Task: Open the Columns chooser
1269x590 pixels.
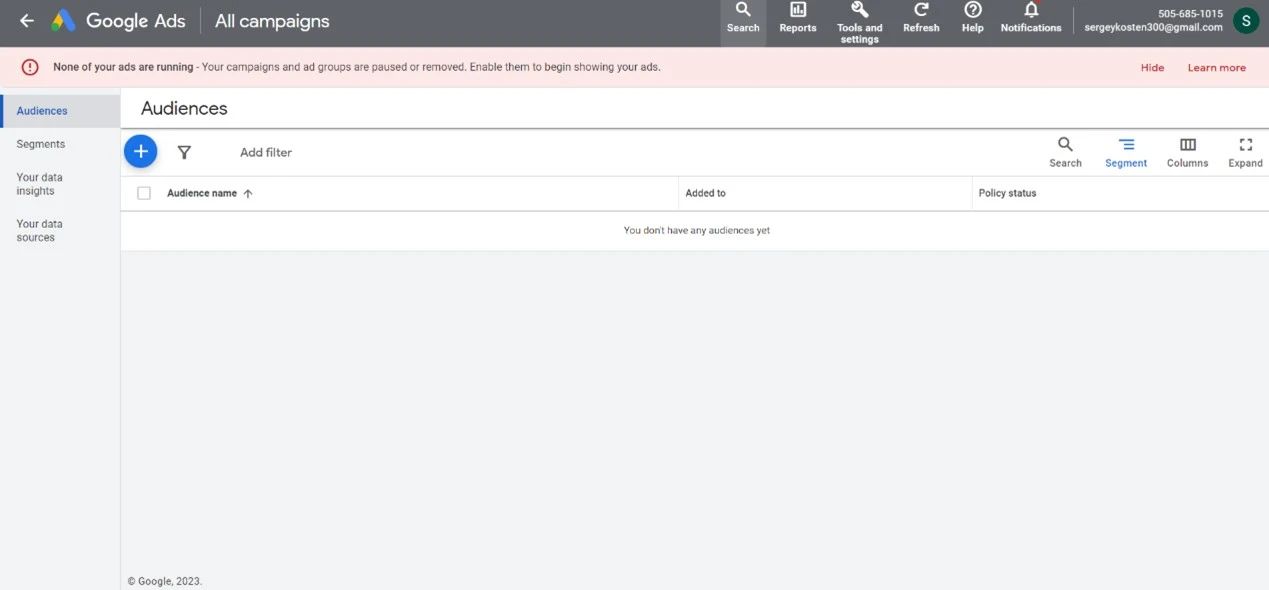Action: (1187, 151)
